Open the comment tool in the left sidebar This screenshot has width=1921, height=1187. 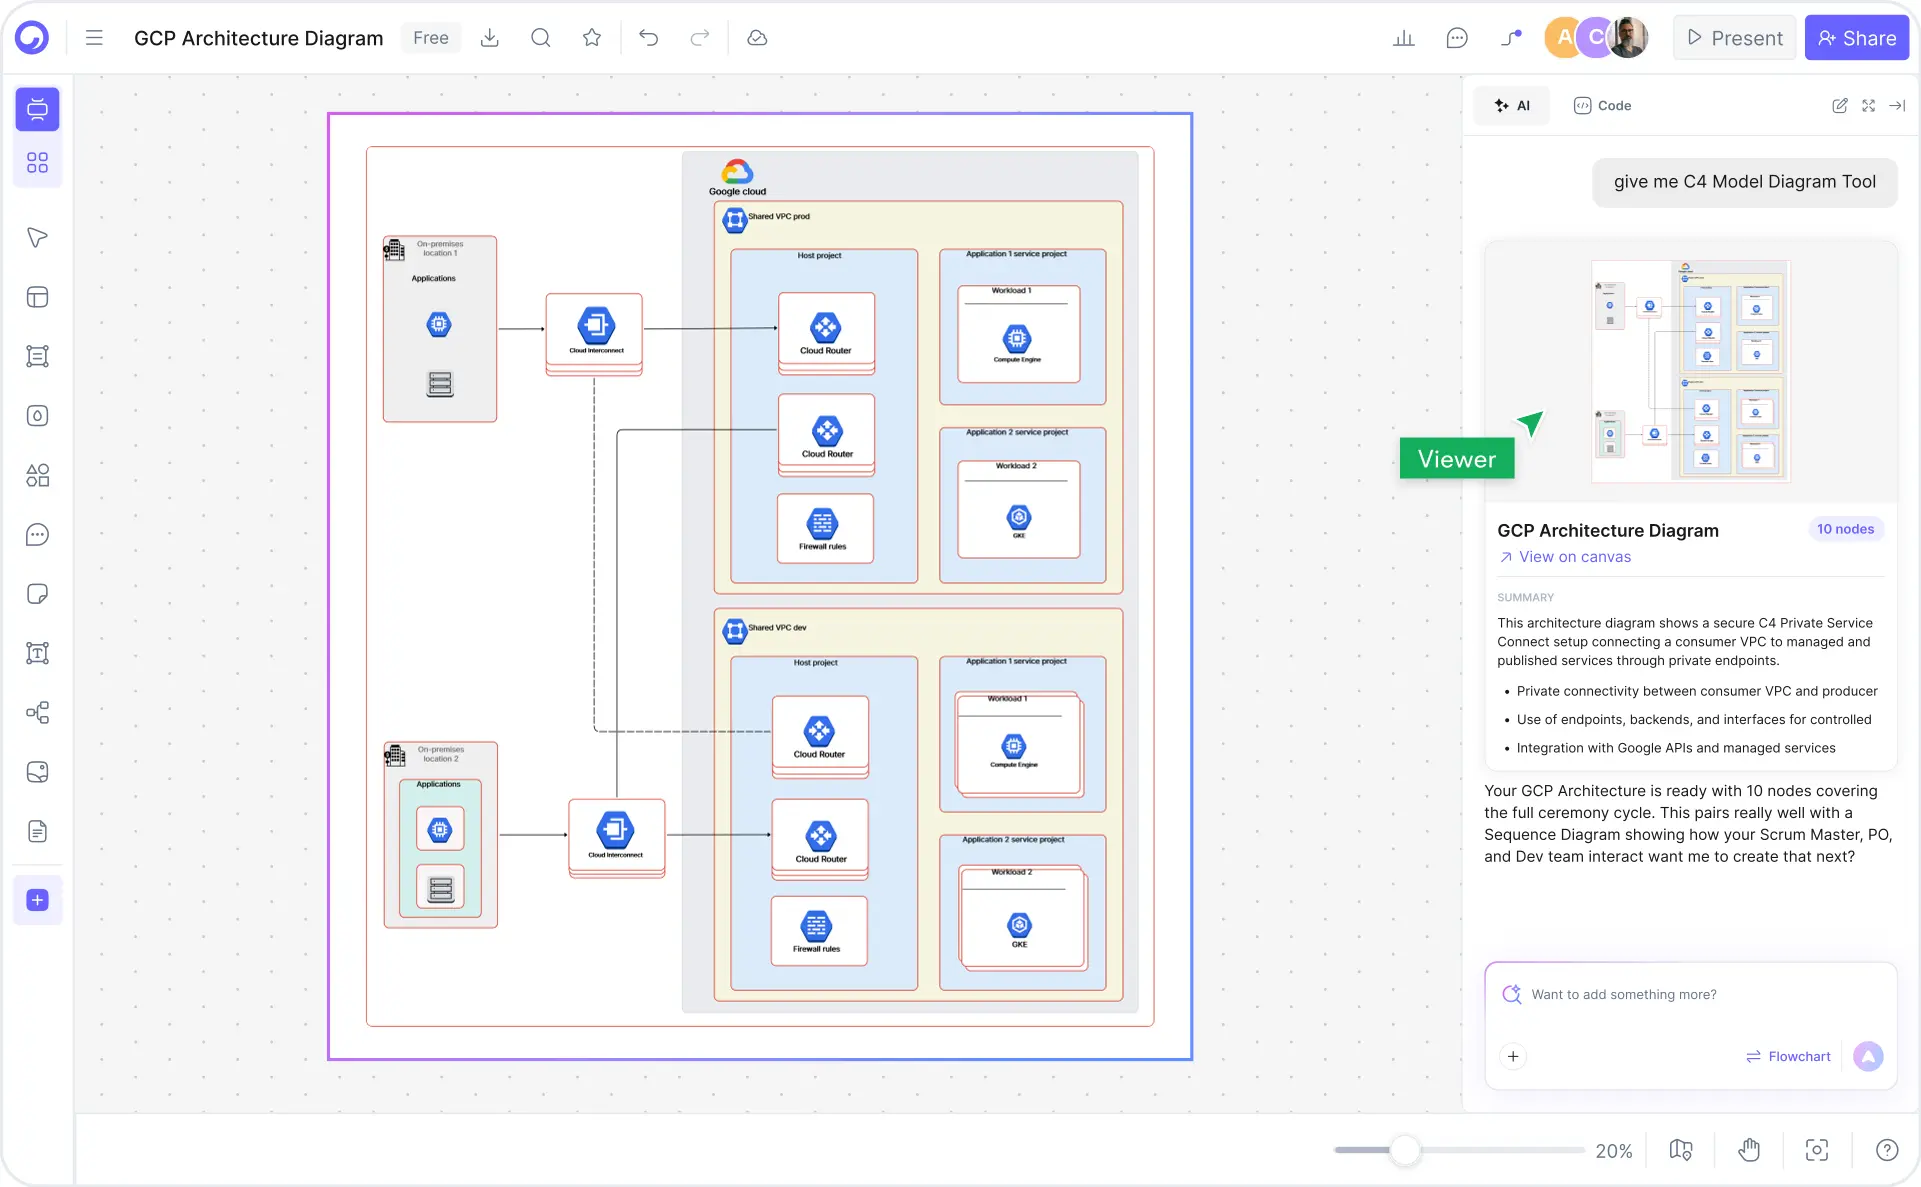[x=37, y=535]
